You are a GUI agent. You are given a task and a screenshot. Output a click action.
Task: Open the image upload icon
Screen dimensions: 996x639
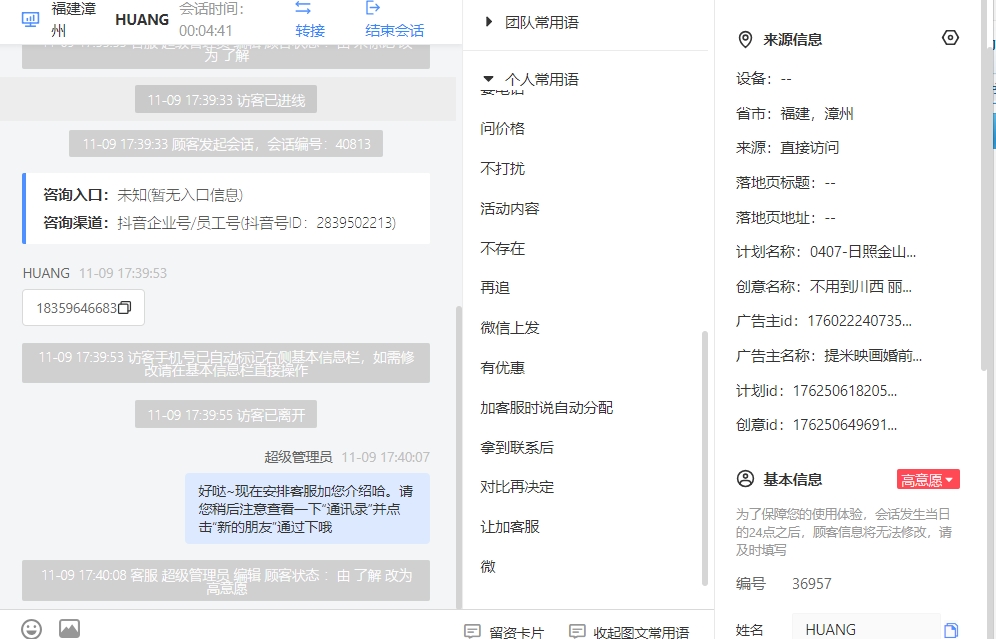[69, 628]
